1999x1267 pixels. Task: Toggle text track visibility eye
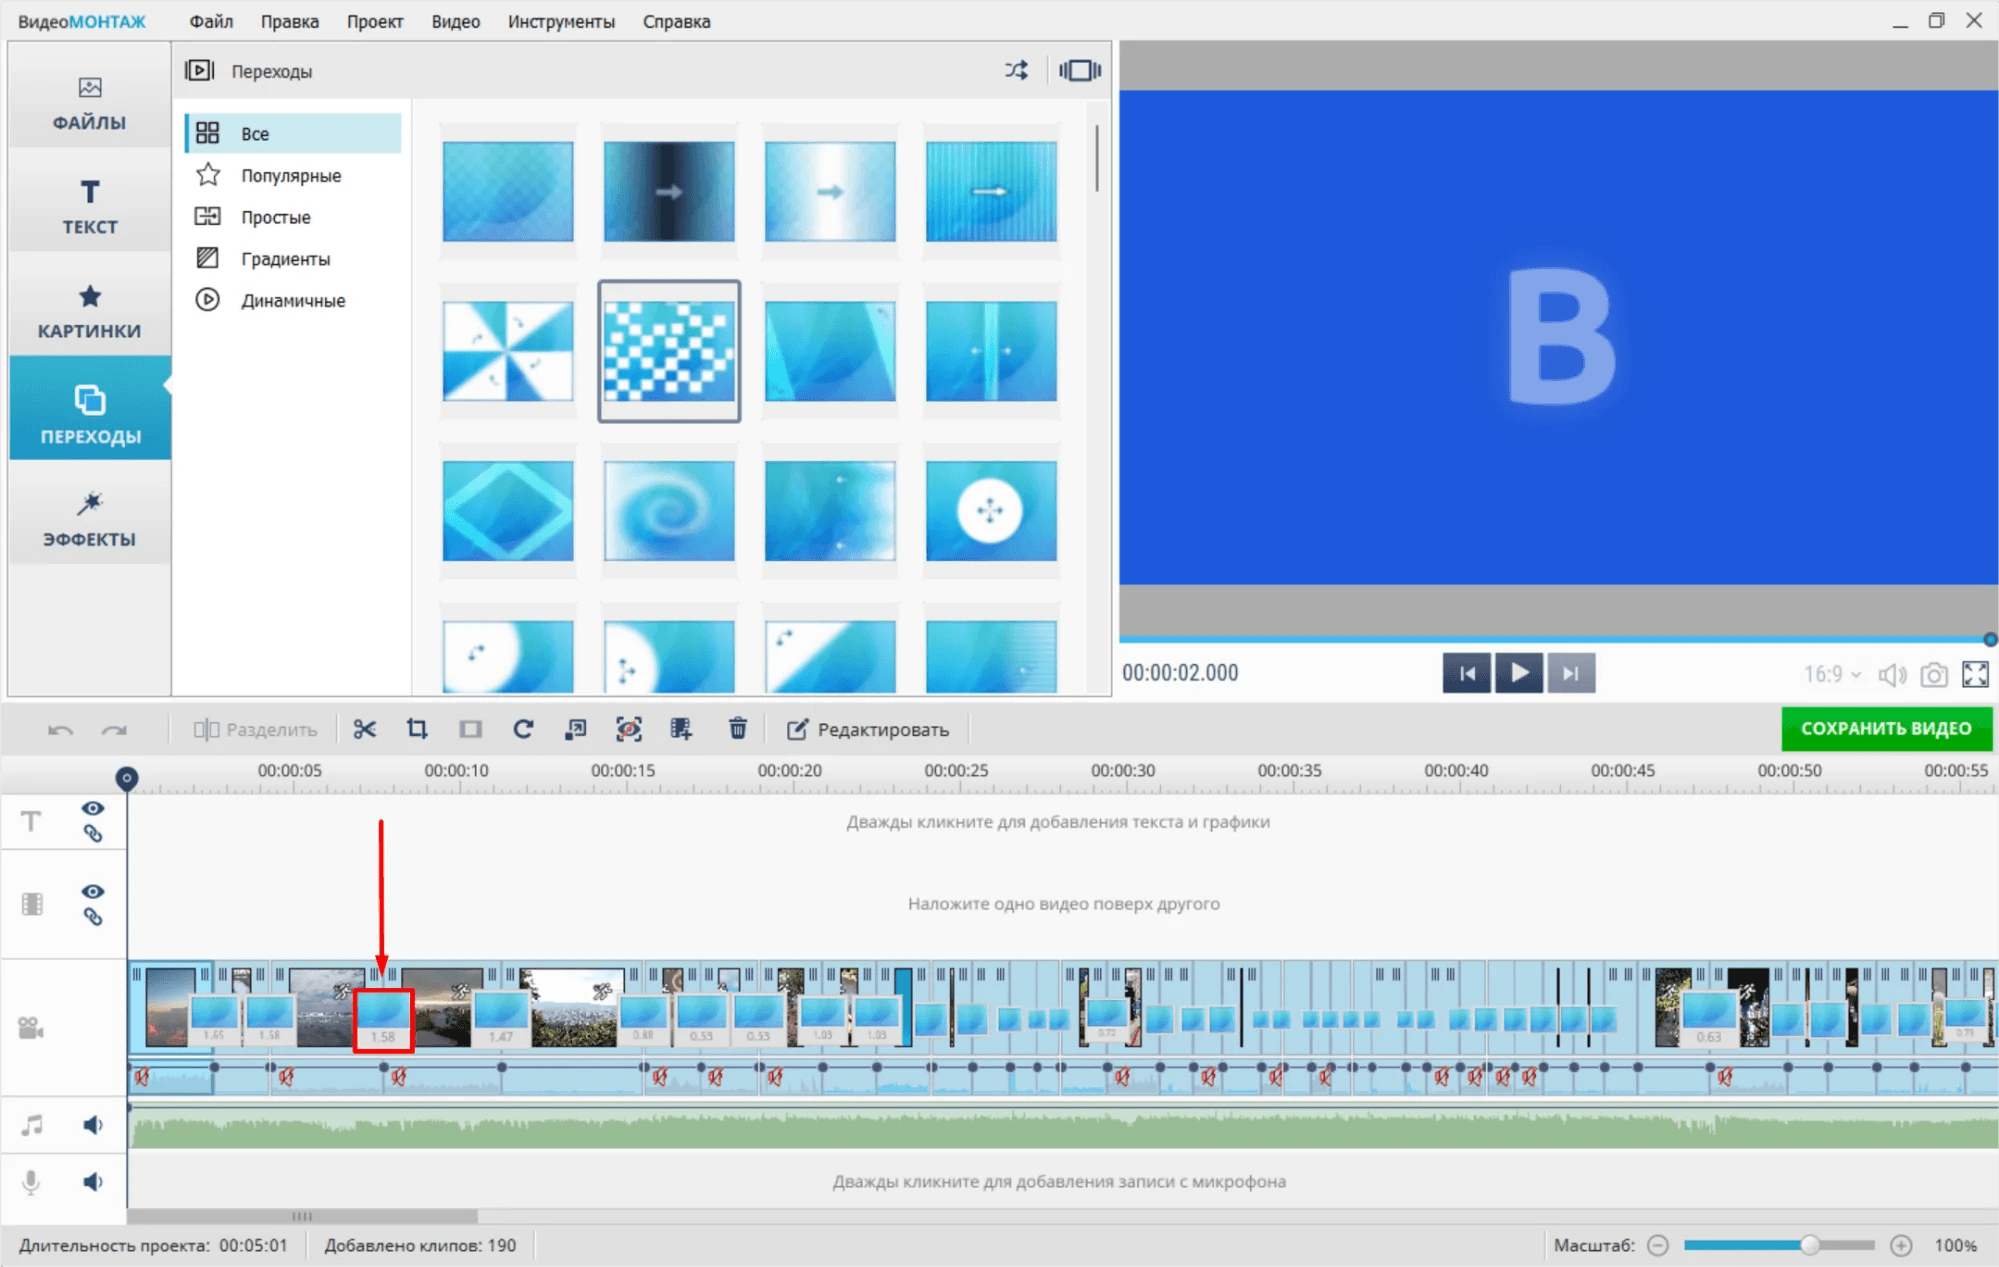(x=93, y=808)
